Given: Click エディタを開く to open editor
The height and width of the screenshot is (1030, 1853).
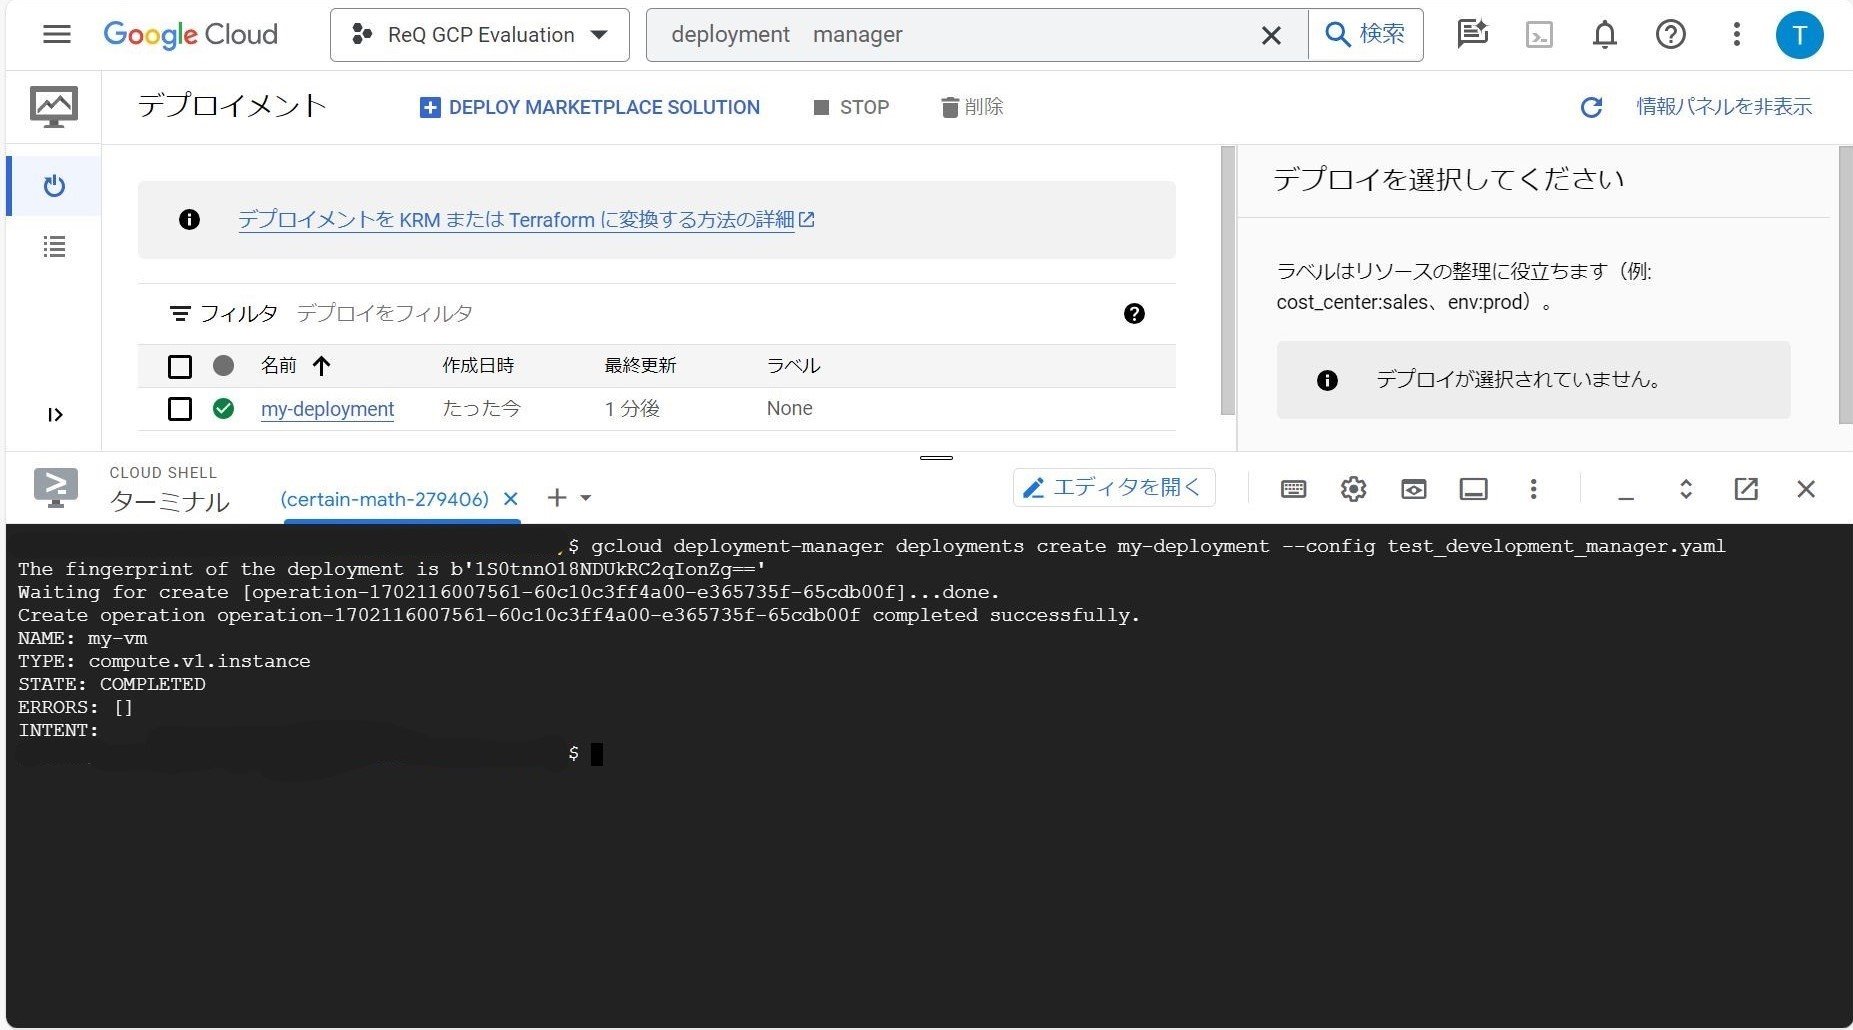Looking at the screenshot, I should (x=1114, y=488).
